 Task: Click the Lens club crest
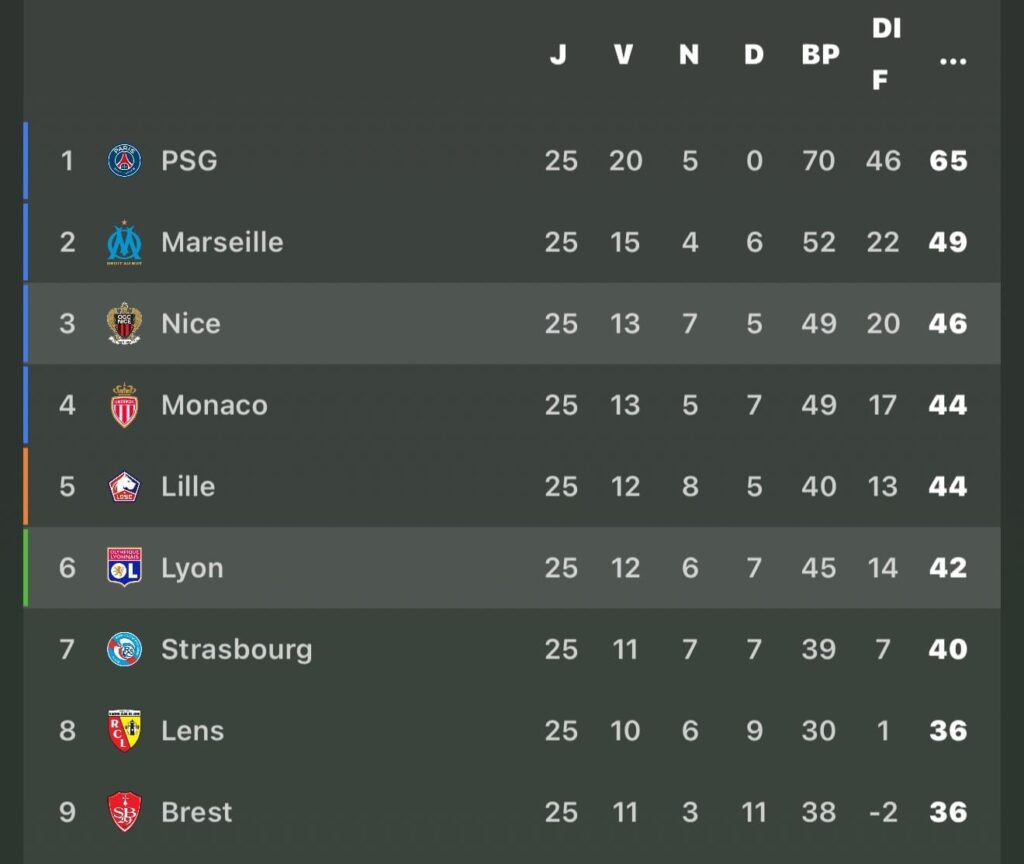124,730
